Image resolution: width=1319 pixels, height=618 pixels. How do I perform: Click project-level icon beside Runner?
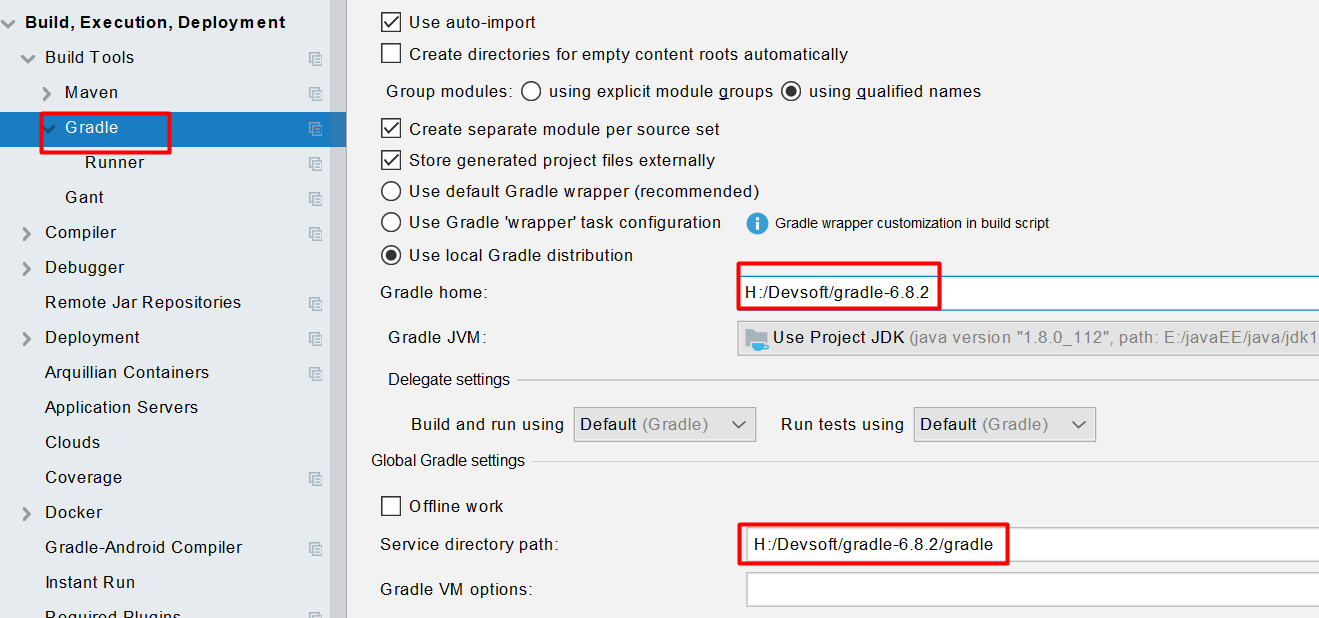point(316,164)
